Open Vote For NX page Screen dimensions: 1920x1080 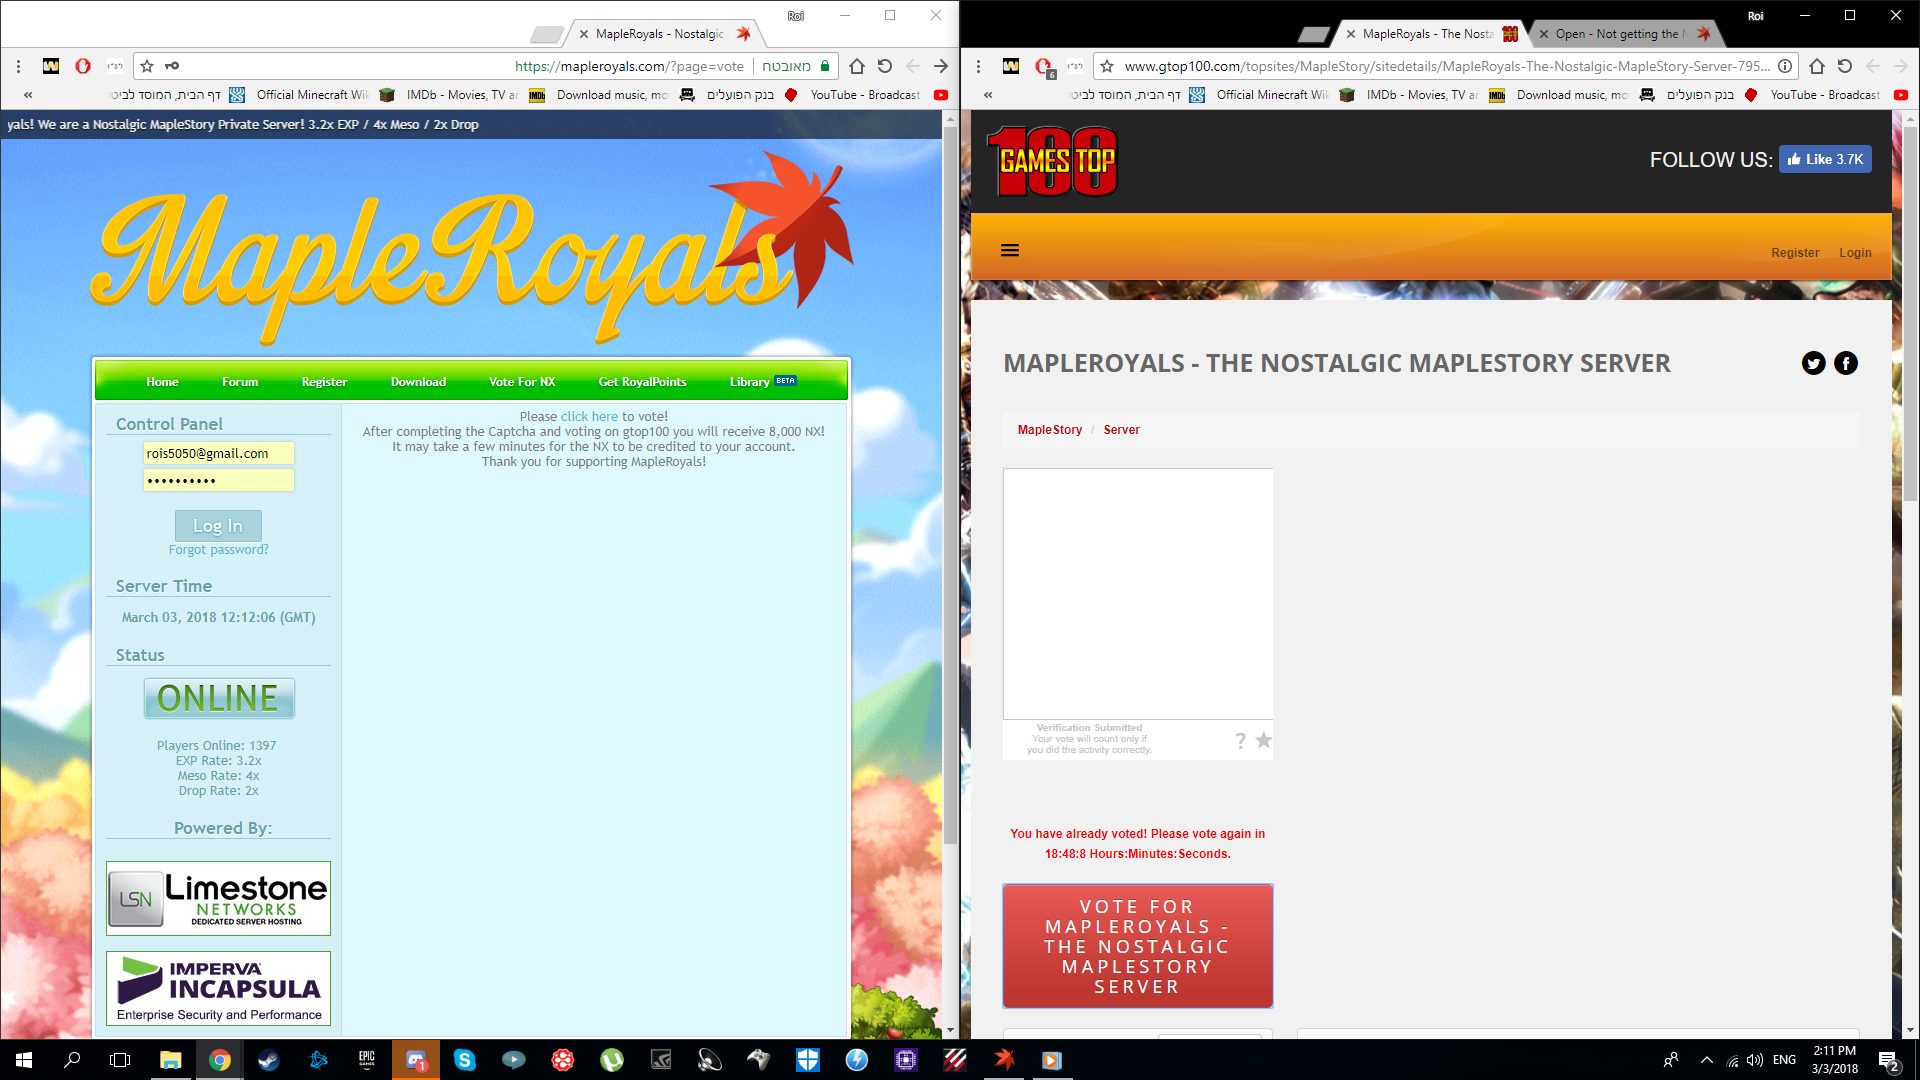click(x=522, y=382)
